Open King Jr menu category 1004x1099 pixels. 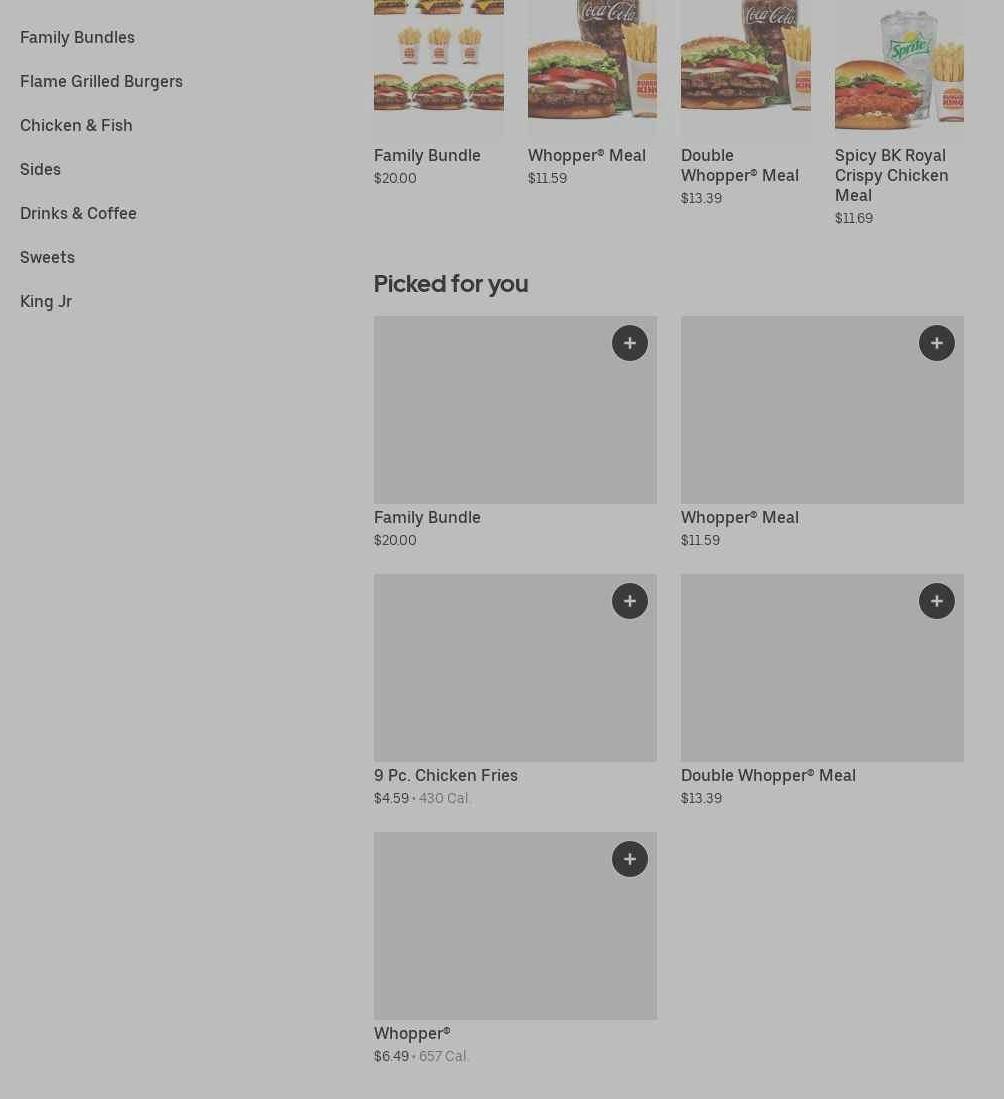46,301
